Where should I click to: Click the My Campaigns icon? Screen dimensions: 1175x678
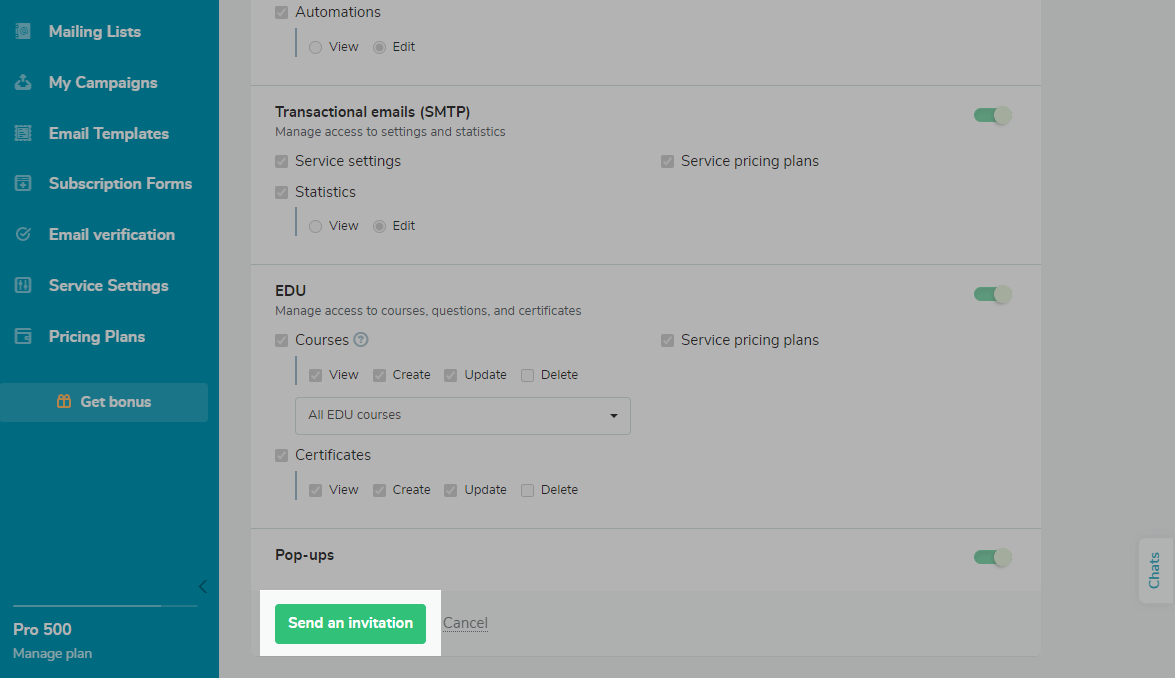[23, 83]
